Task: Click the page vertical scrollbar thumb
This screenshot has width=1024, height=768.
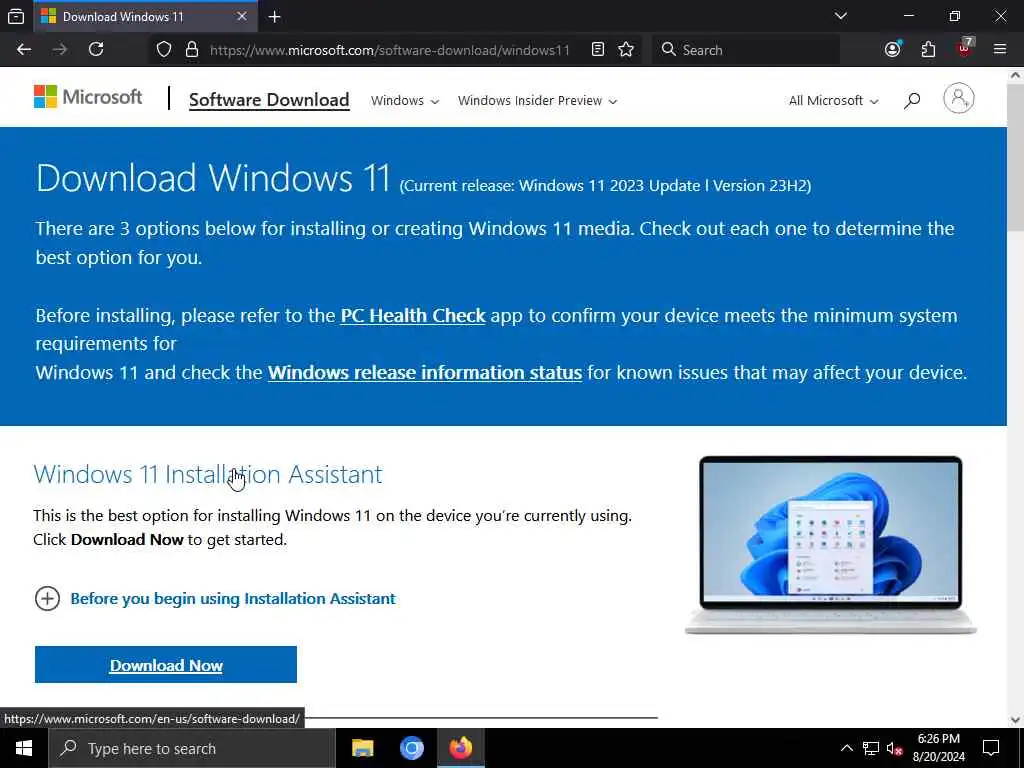Action: [1016, 159]
